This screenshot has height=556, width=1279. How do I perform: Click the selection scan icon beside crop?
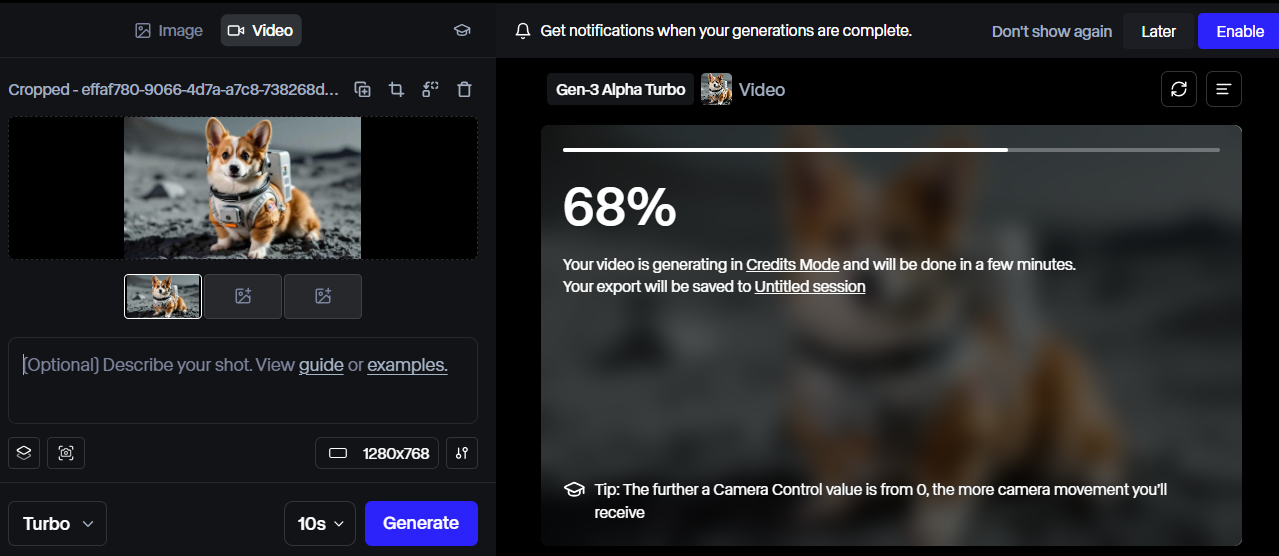point(430,90)
